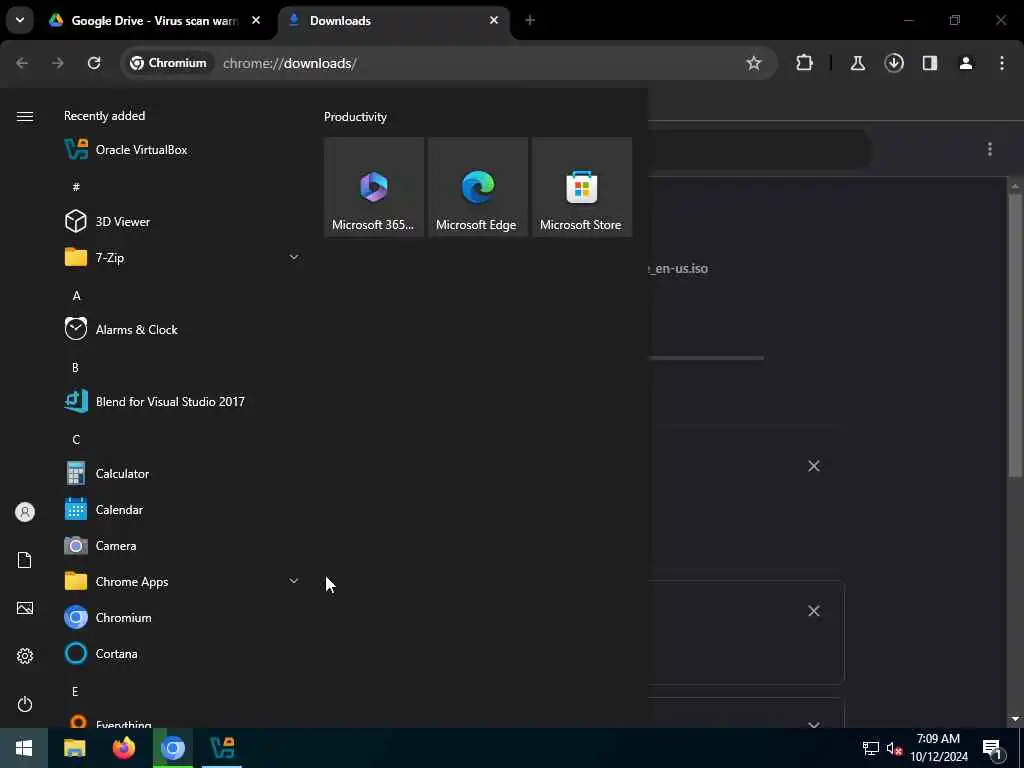Expand the 7-Zip folder chevron
The height and width of the screenshot is (768, 1024).
point(294,257)
